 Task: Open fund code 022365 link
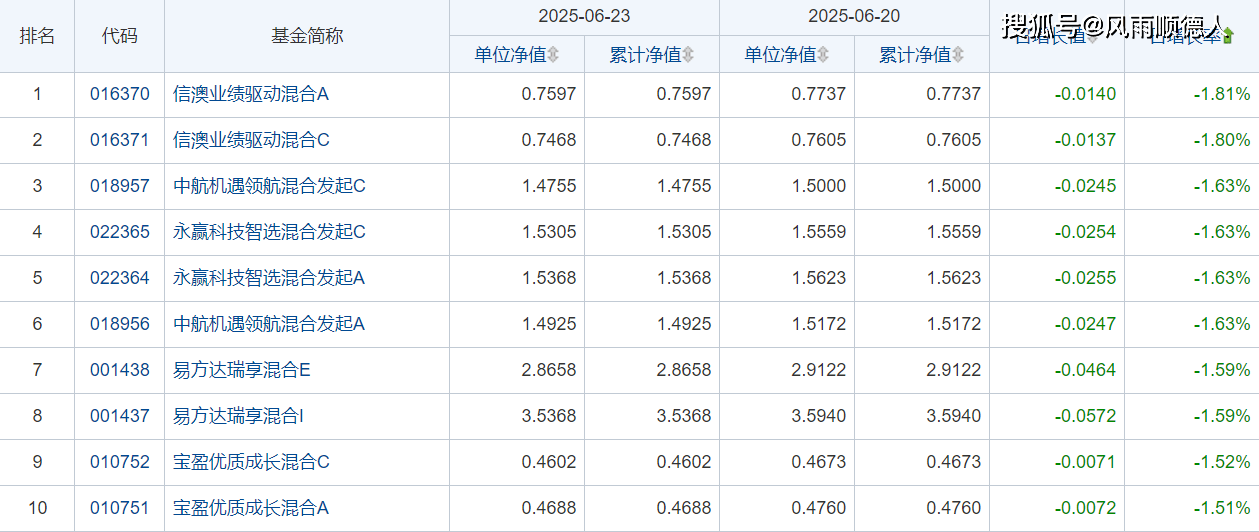[x=120, y=232]
